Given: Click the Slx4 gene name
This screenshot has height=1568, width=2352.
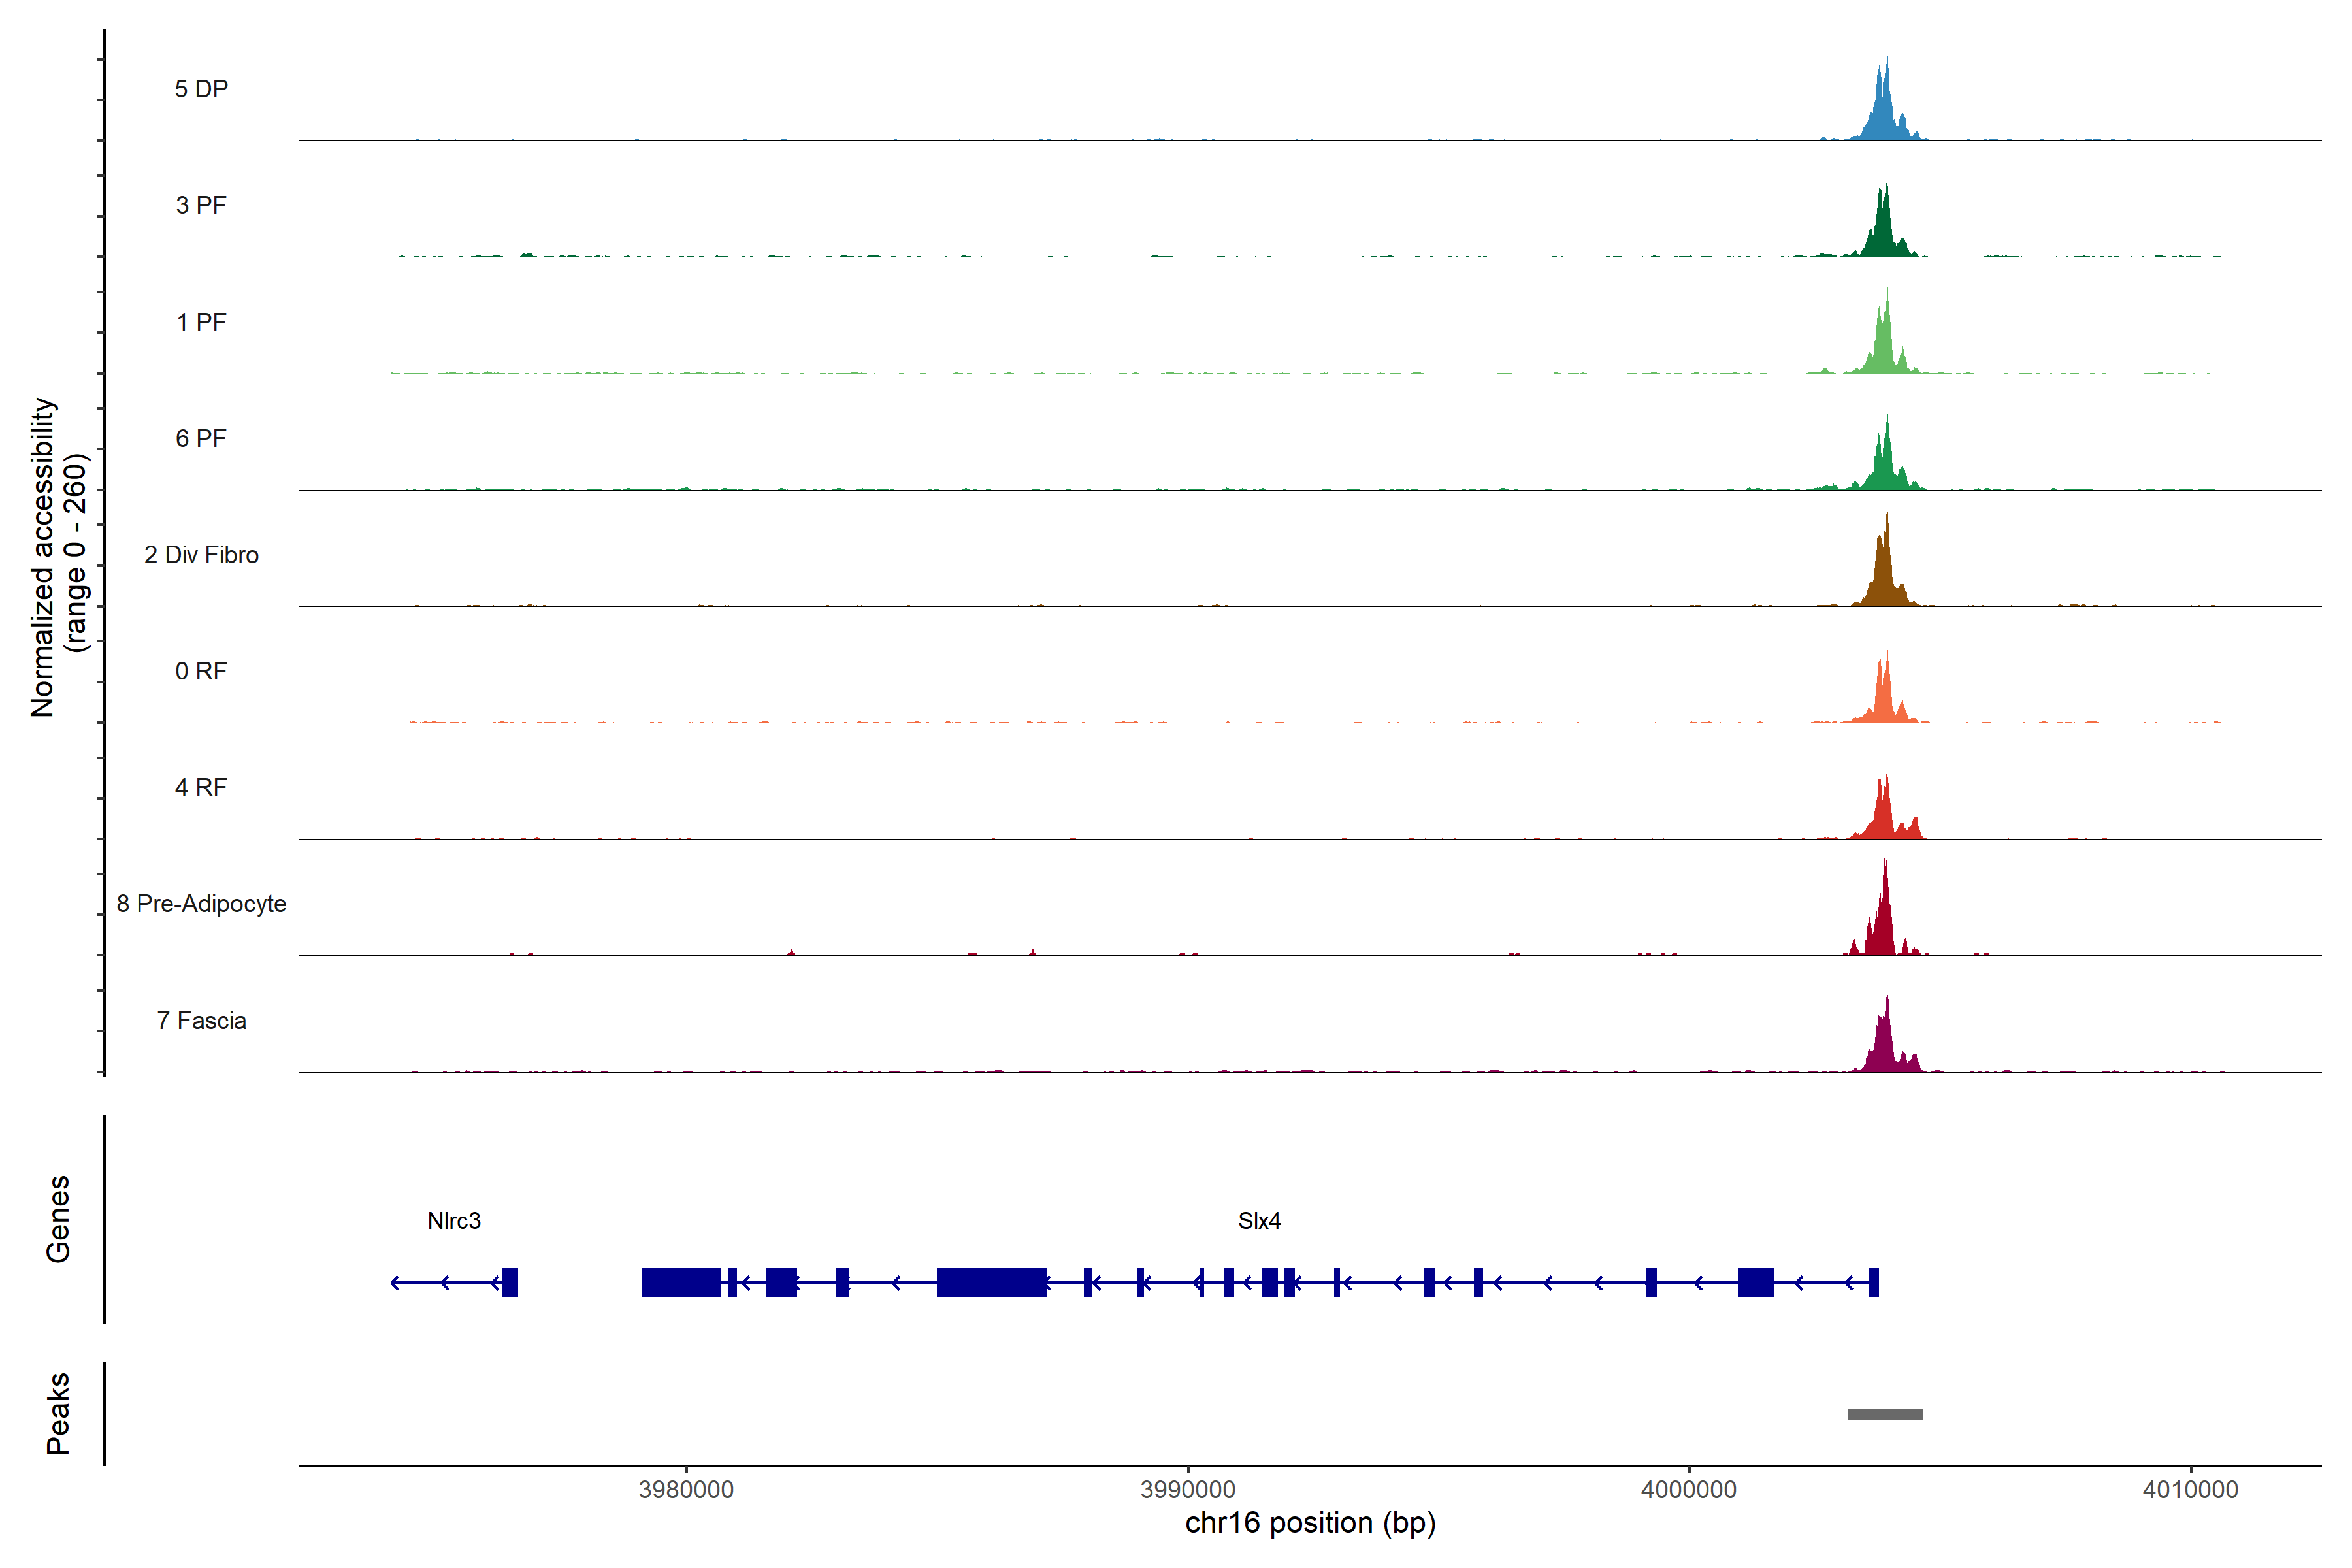Looking at the screenshot, I should 1259,1221.
